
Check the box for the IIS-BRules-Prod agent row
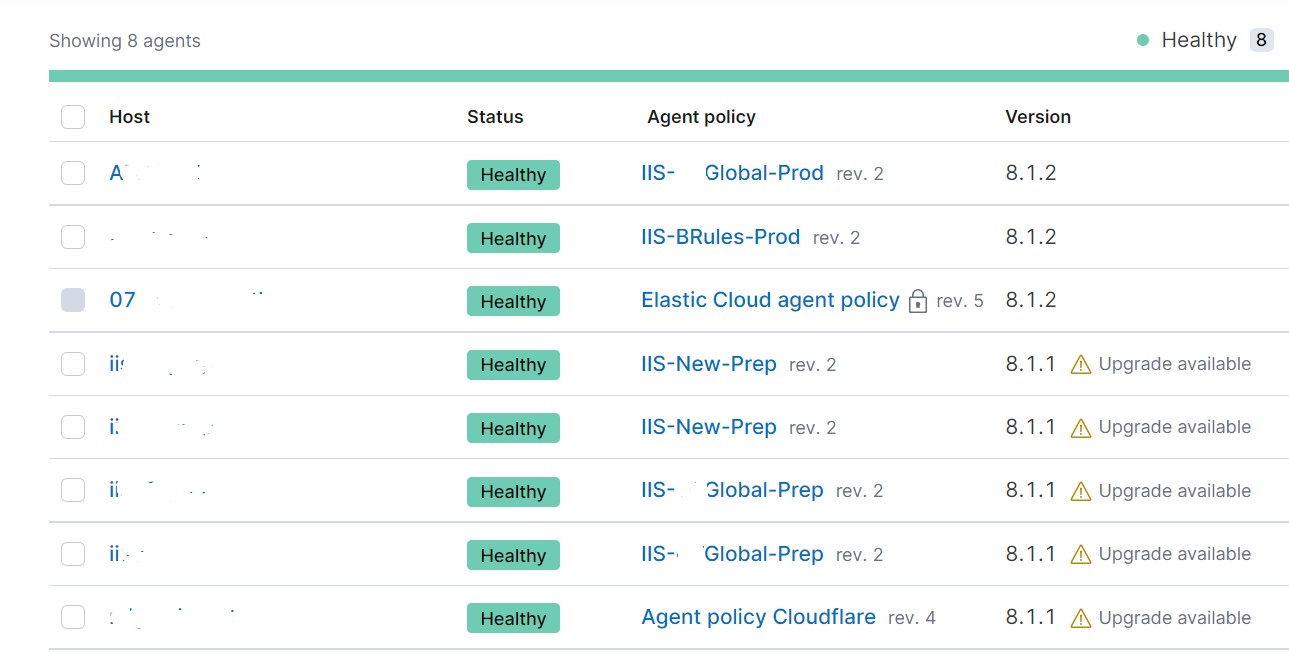[x=73, y=237]
